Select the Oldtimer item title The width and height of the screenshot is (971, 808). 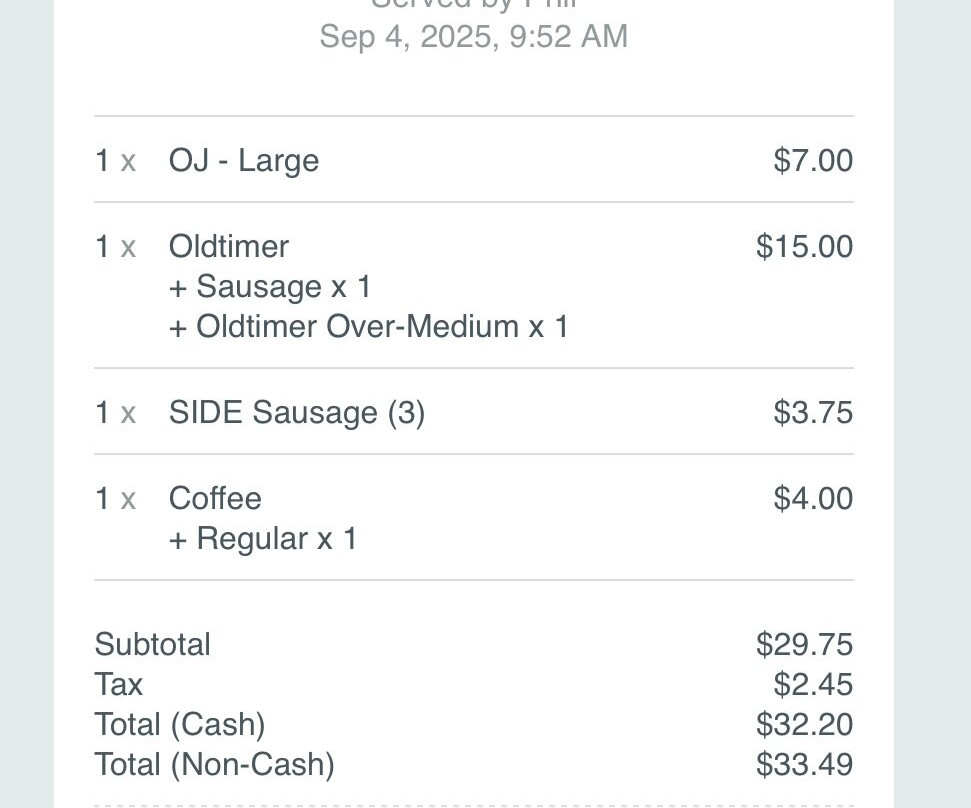pos(229,247)
